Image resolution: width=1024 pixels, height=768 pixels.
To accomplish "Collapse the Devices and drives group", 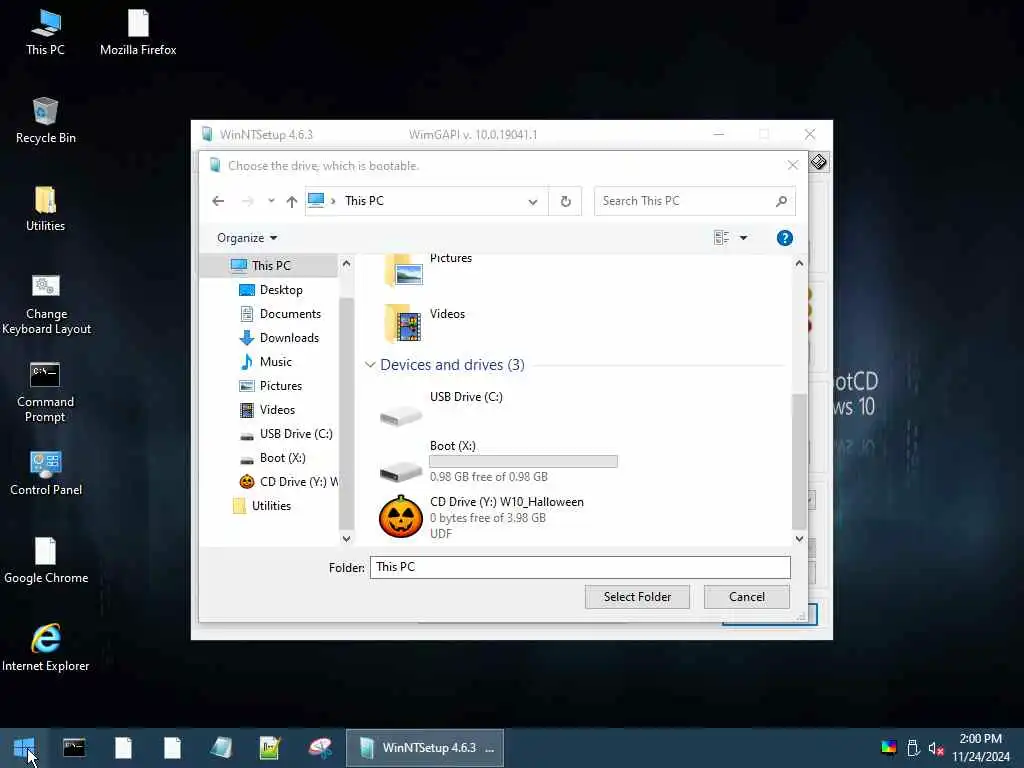I will point(370,364).
